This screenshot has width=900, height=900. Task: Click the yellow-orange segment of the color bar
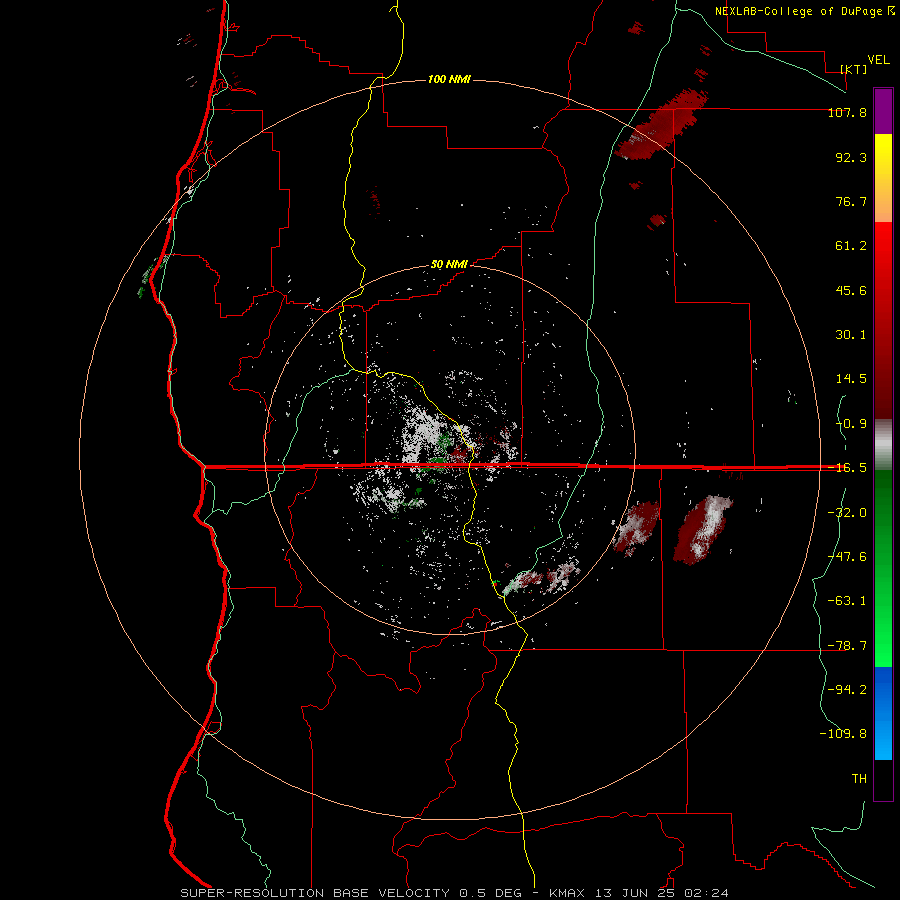click(883, 178)
